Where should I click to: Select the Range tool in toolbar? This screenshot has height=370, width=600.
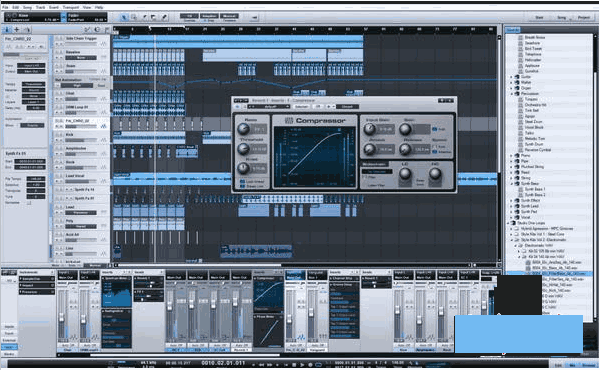point(134,17)
